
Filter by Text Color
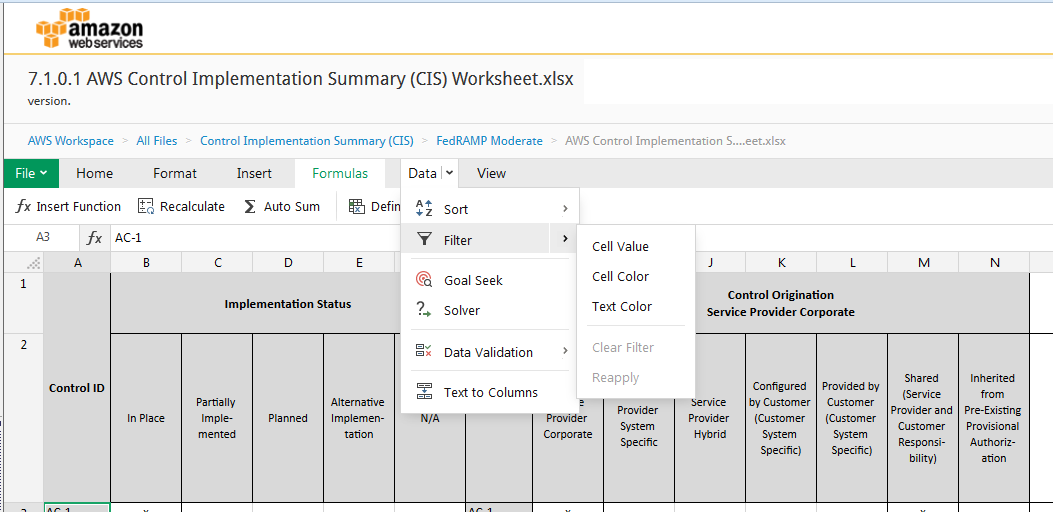click(635, 306)
